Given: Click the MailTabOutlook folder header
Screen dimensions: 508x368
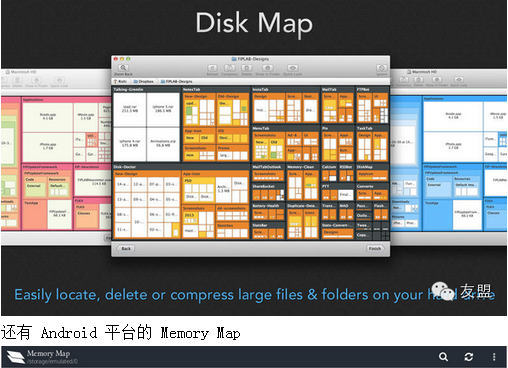Looking at the screenshot, I should 267,167.
